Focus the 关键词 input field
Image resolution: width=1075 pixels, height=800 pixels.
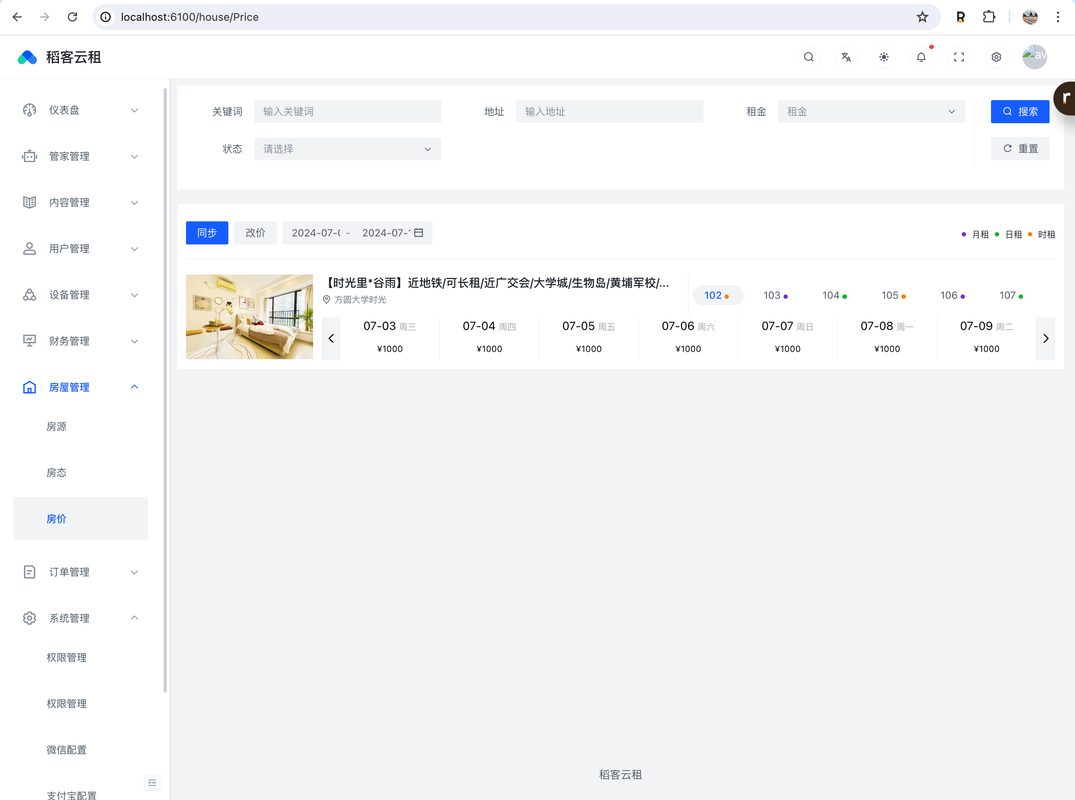point(348,112)
